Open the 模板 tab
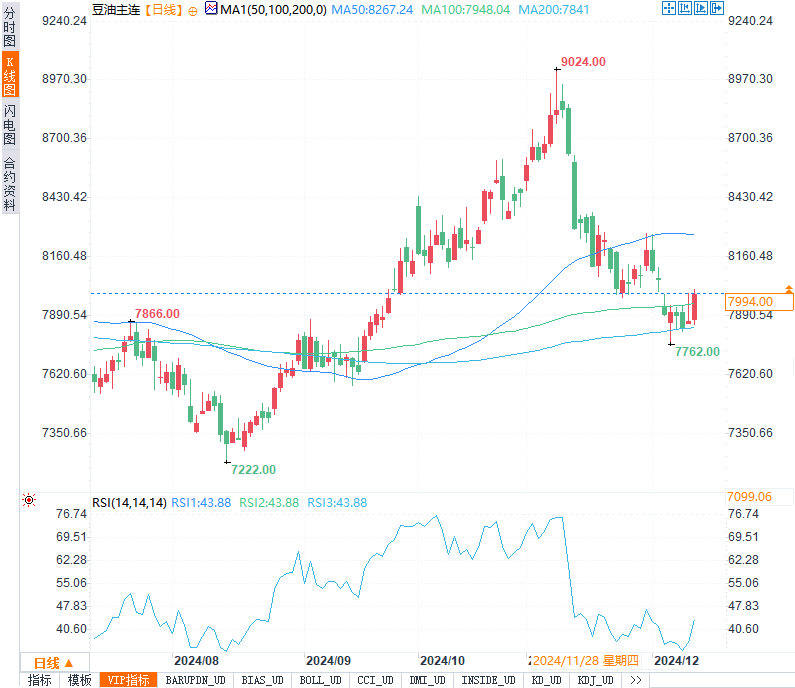 tap(80, 680)
